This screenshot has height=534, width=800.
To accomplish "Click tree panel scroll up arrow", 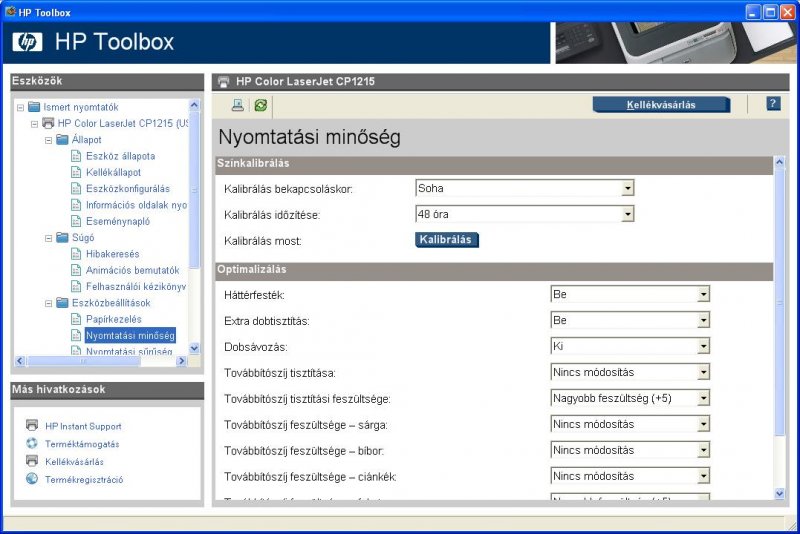I will point(194,105).
